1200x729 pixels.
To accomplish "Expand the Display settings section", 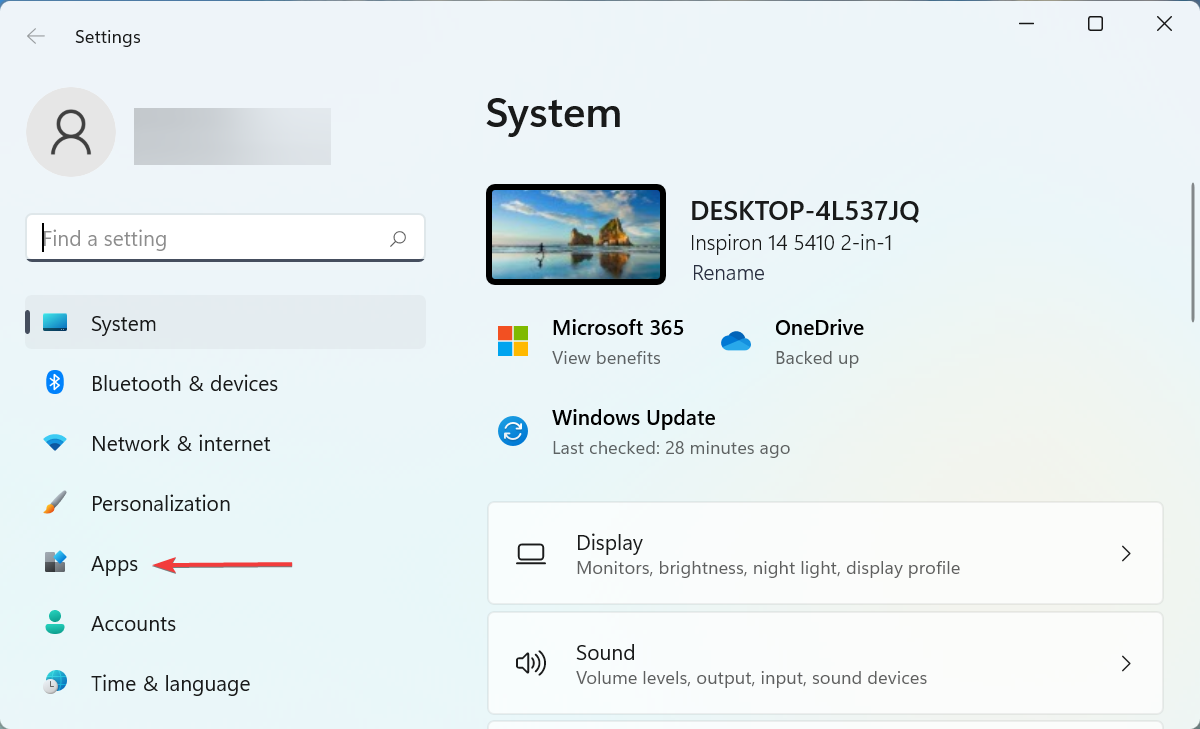I will pyautogui.click(x=825, y=553).
